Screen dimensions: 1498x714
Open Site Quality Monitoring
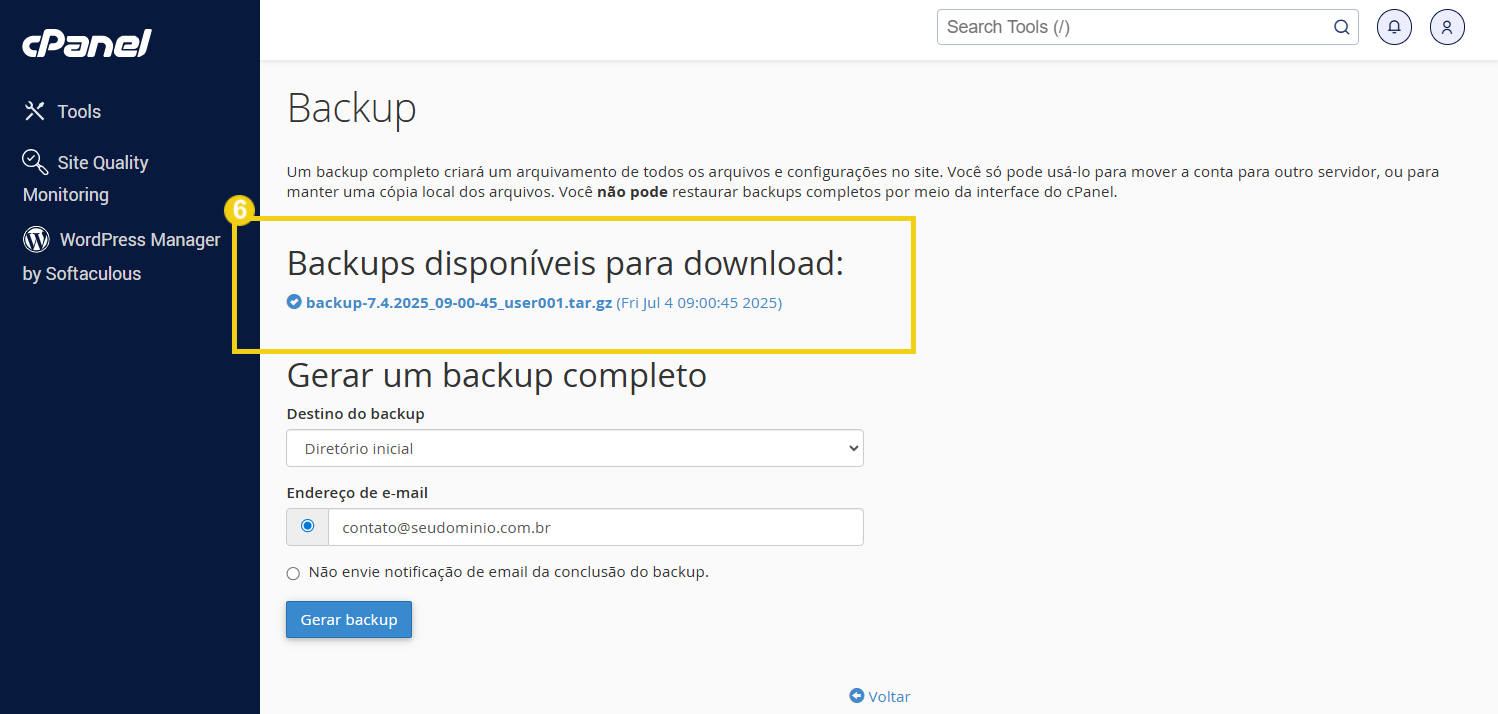point(85,178)
